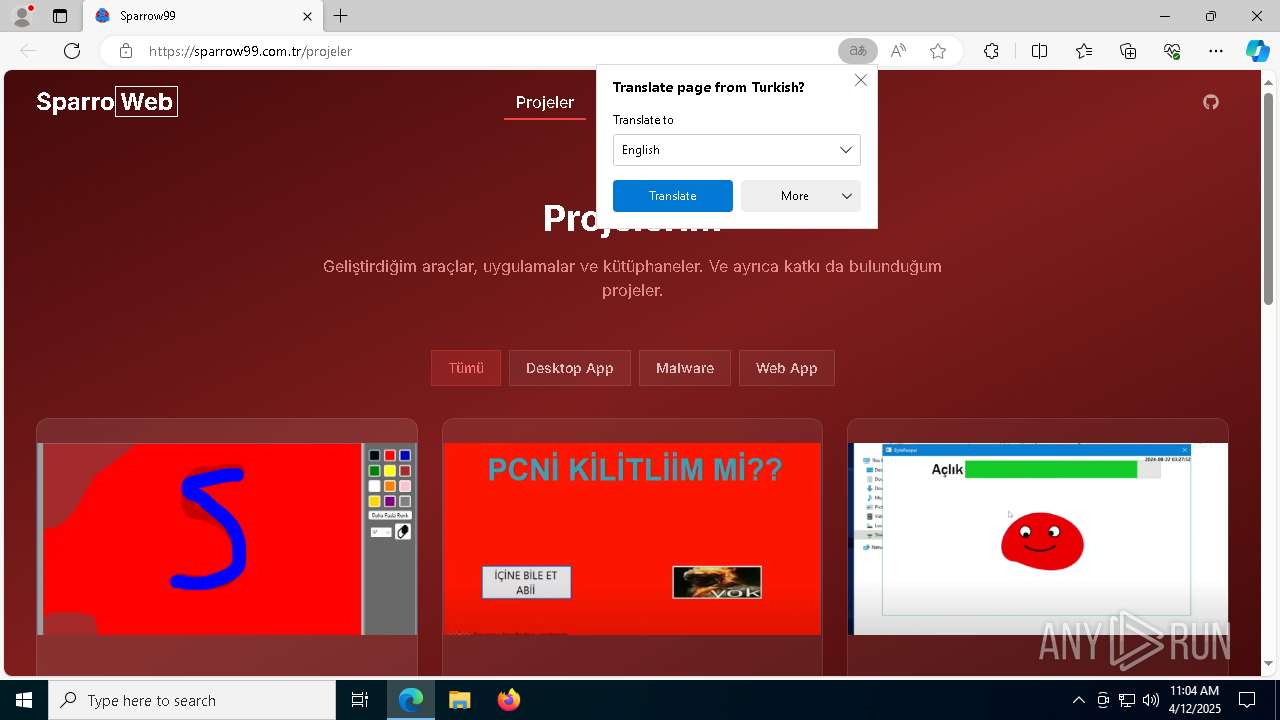The height and width of the screenshot is (720, 1280).
Task: Close the translate popup
Action: click(861, 80)
